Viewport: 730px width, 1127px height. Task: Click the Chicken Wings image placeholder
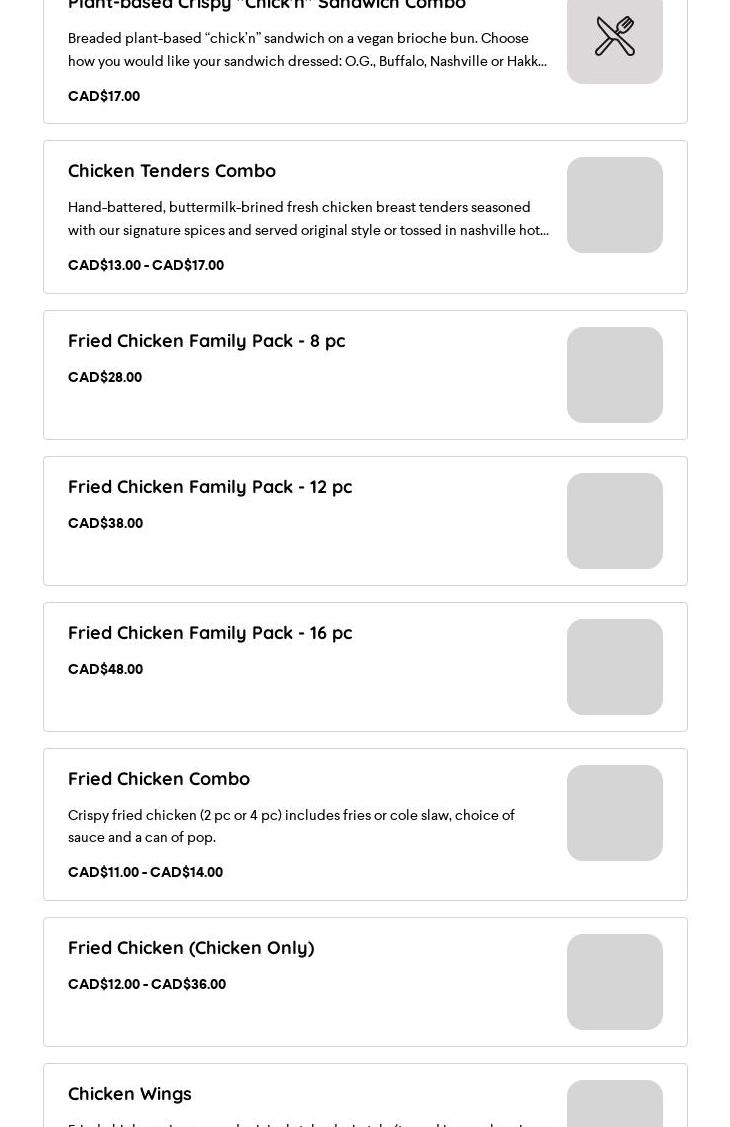[x=614, y=1103]
